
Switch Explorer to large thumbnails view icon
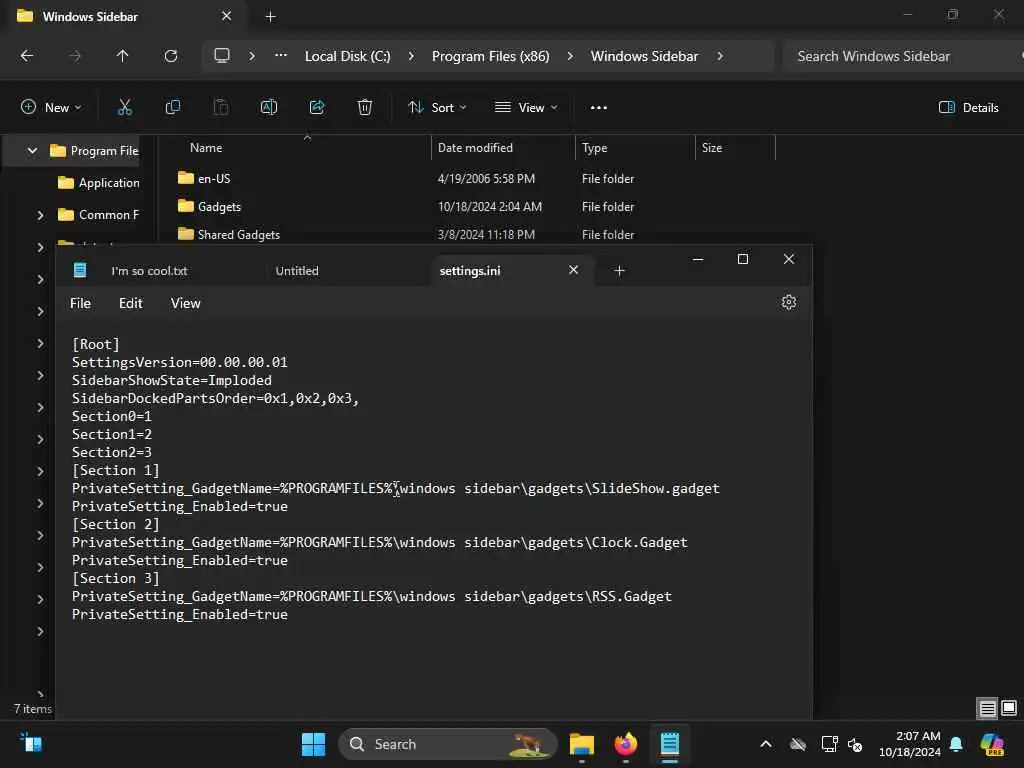point(1009,708)
